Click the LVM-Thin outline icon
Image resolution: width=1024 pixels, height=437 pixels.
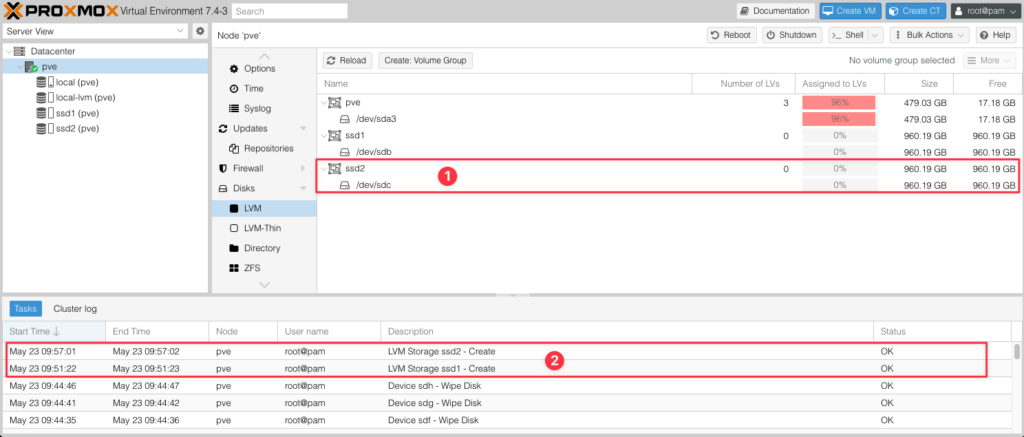(234, 228)
